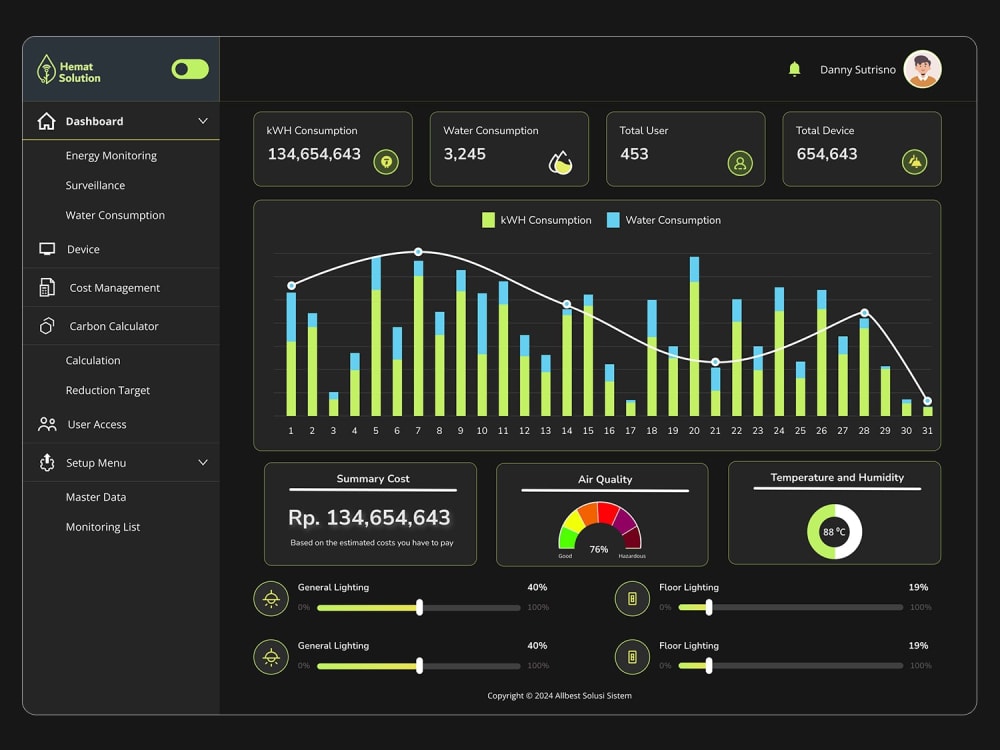Click the first Floor Lighting switch icon
The width and height of the screenshot is (1000, 750).
632,599
